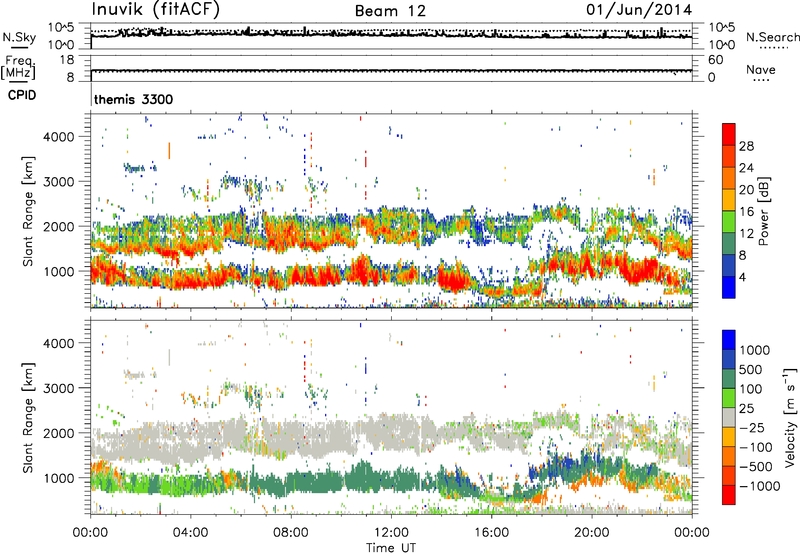Click the '3000' tick on Velocity panel
Screen dimensions: 800x554
(58, 388)
